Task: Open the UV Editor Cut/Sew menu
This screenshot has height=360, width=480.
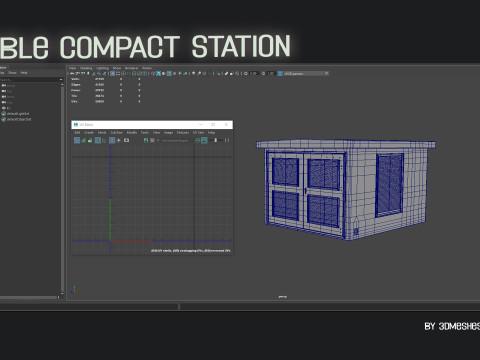Action: tap(116, 133)
